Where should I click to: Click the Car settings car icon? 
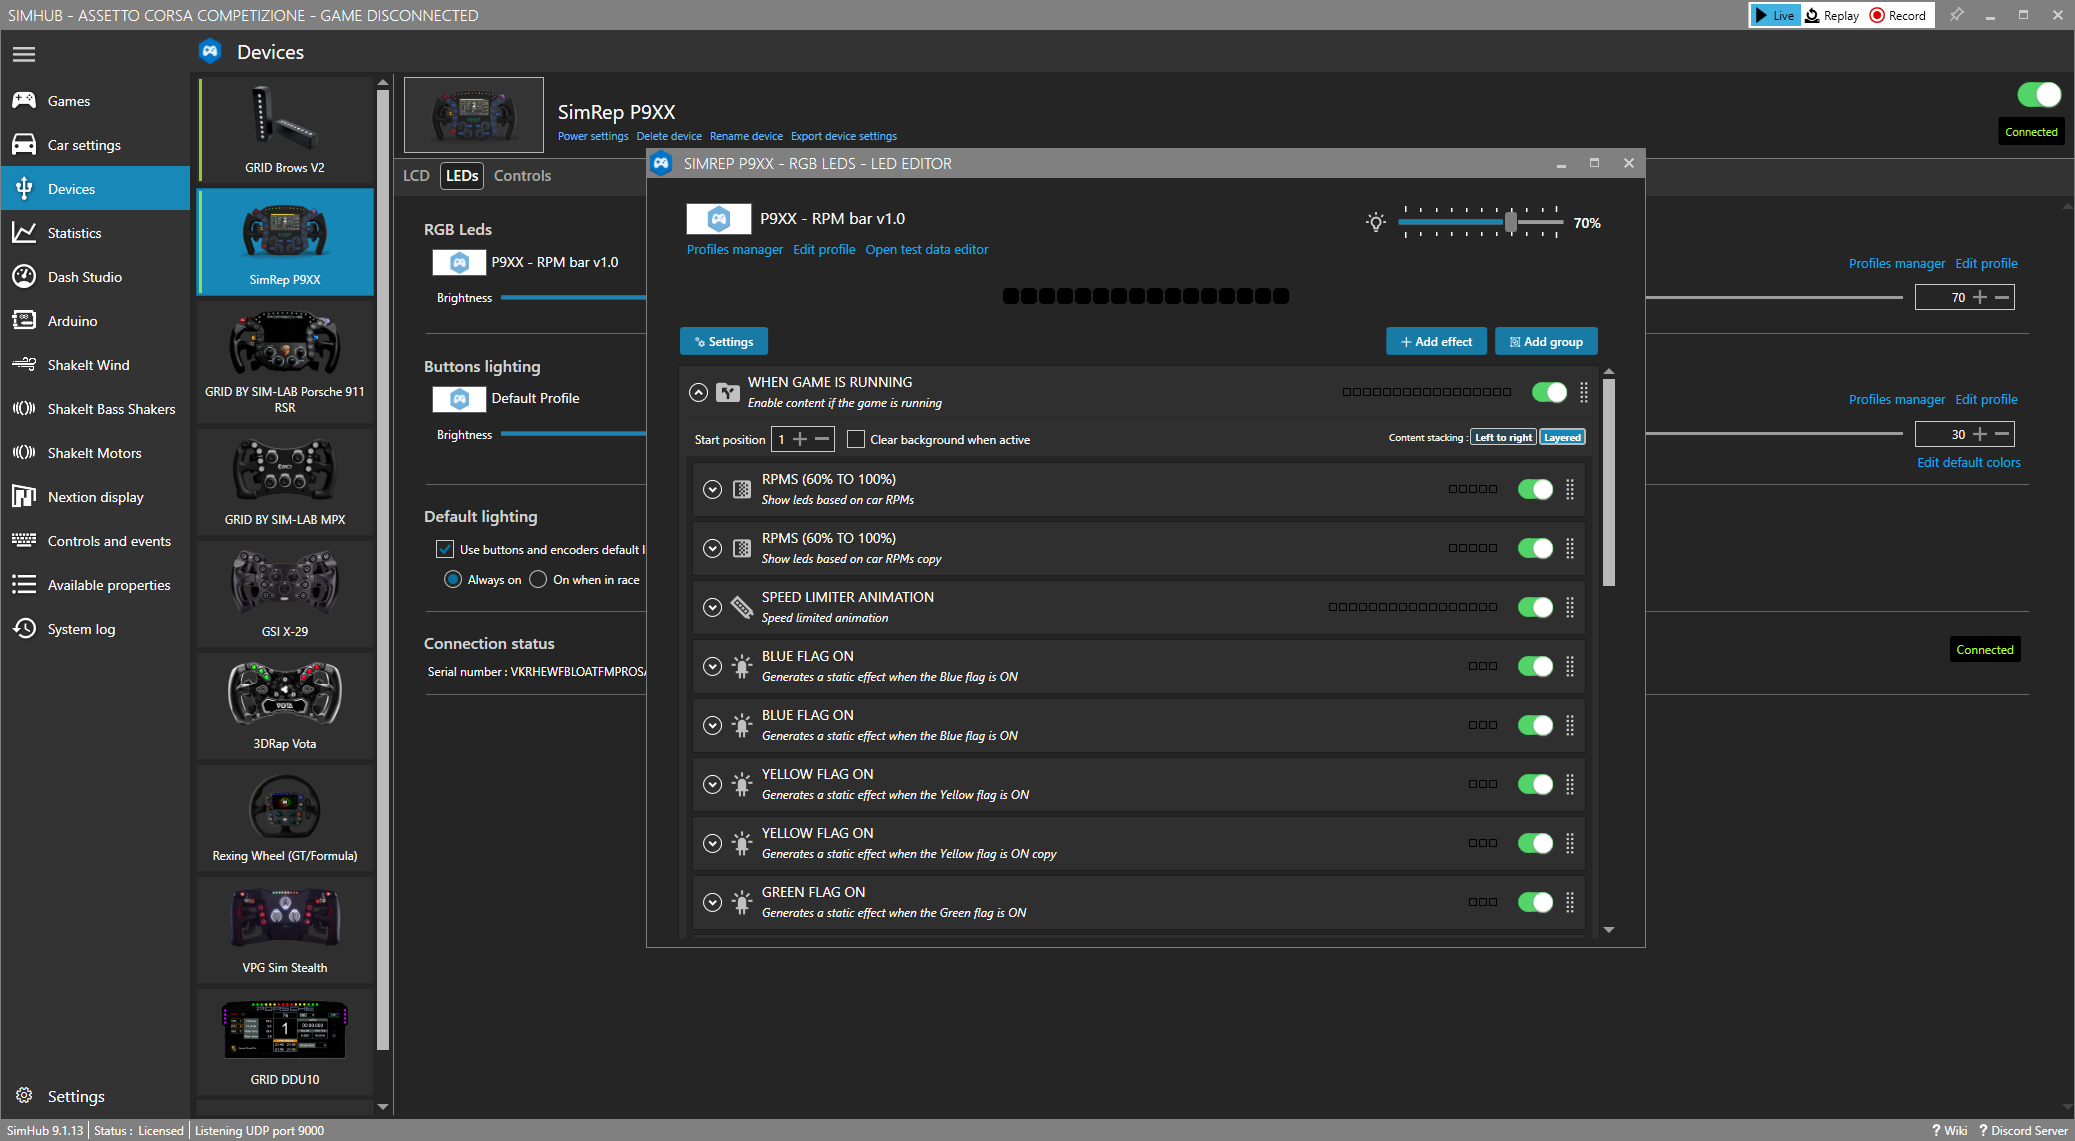pyautogui.click(x=24, y=145)
